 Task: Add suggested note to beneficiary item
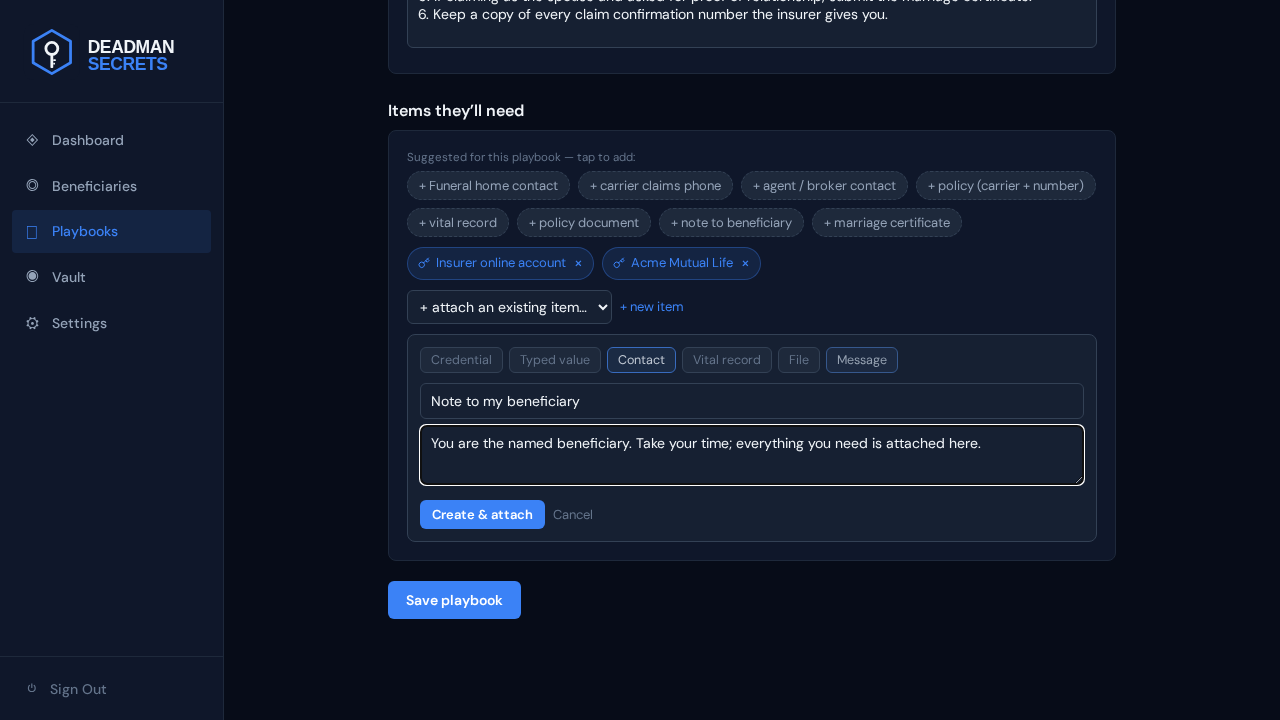click(x=731, y=222)
